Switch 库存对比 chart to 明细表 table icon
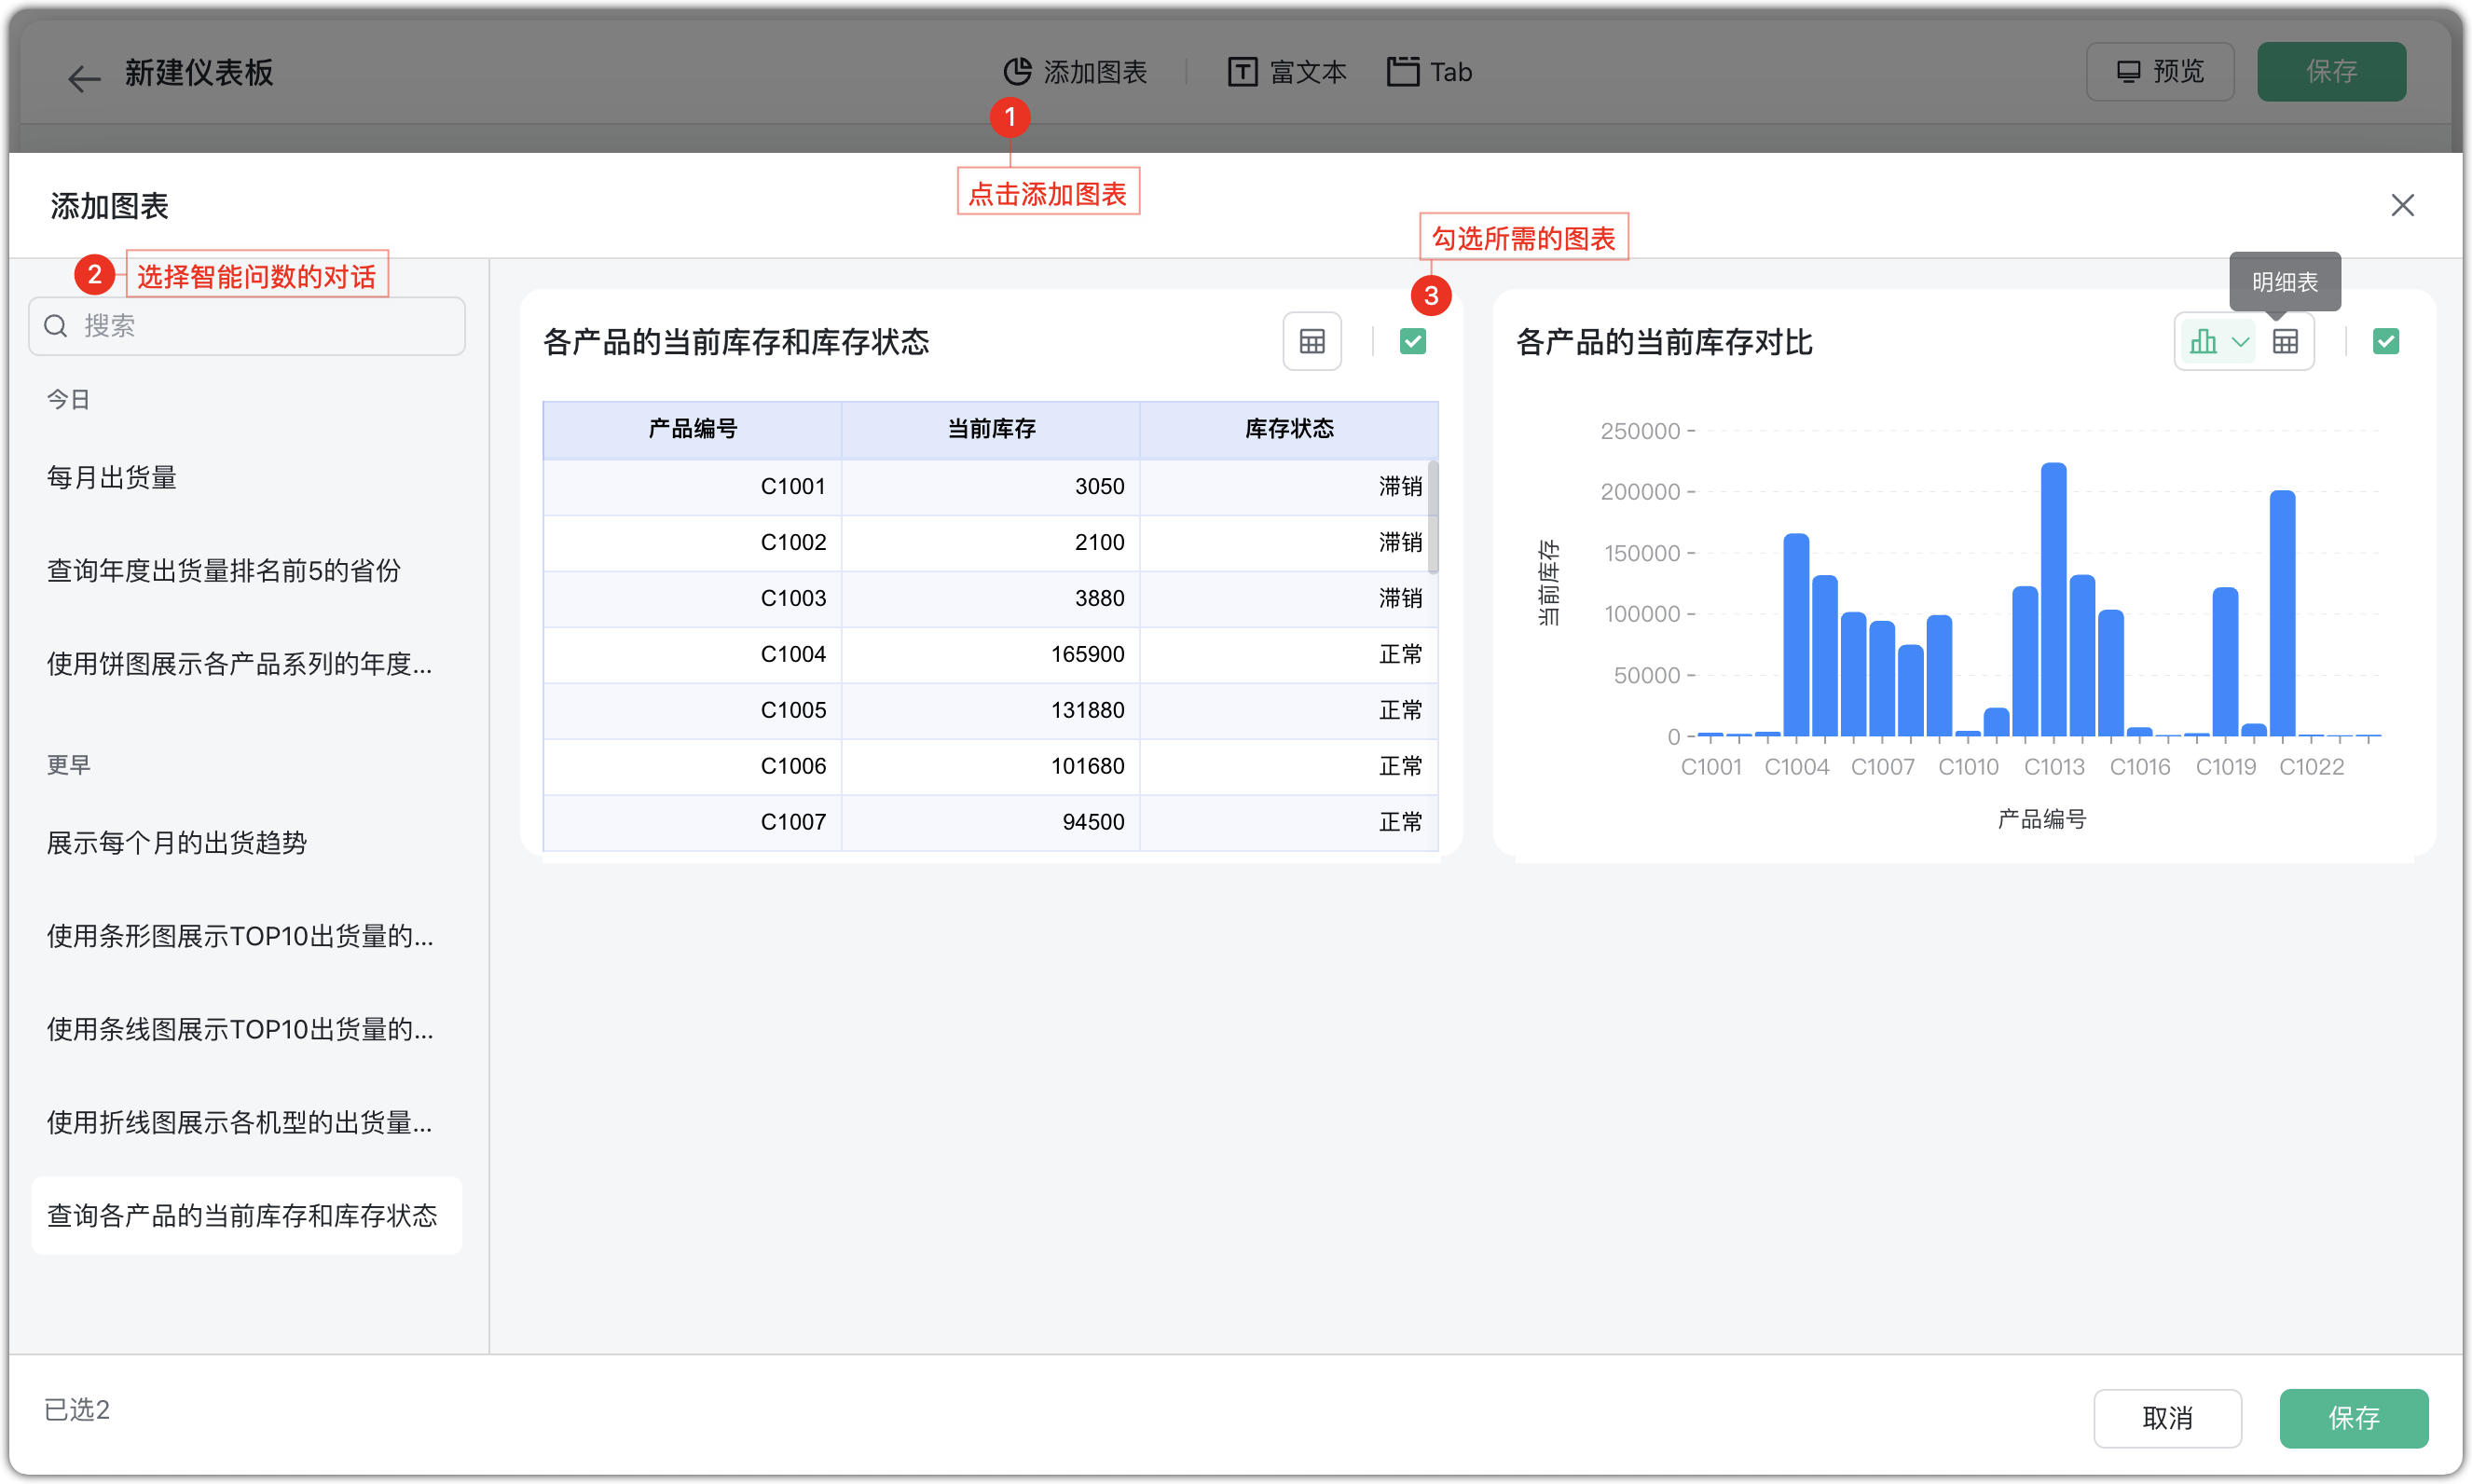 pos(2285,342)
